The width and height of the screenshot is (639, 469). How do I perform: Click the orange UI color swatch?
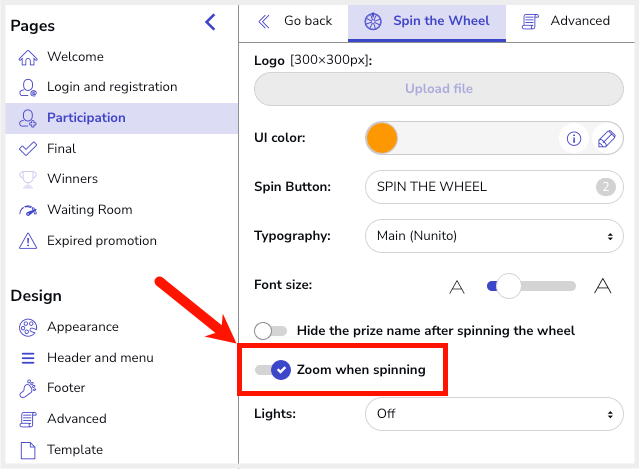(382, 138)
